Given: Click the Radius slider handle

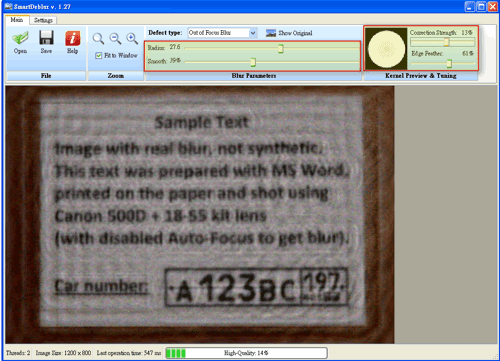Looking at the screenshot, I should point(281,49).
